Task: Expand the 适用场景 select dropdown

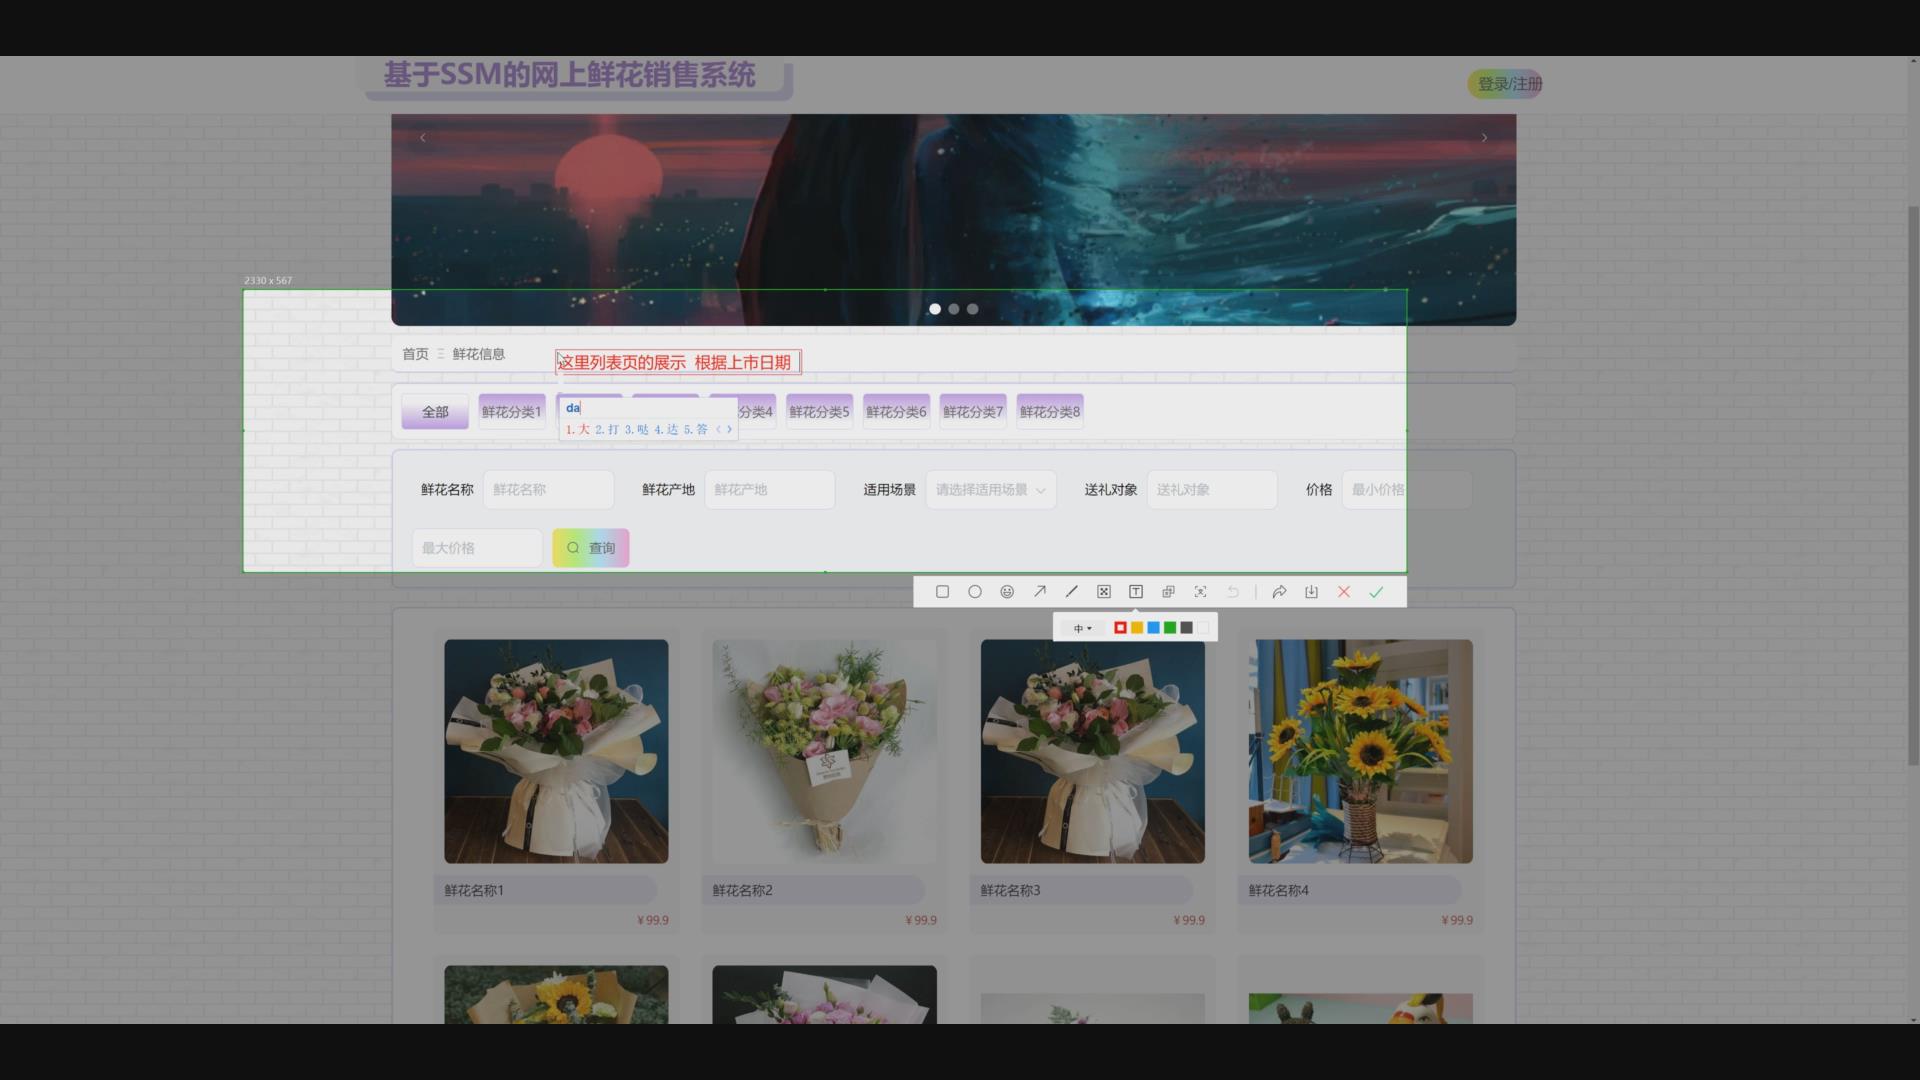Action: (x=990, y=490)
